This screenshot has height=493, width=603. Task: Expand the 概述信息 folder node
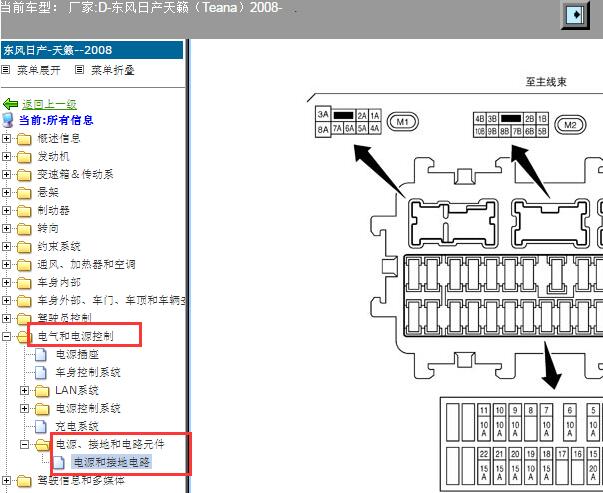6,138
